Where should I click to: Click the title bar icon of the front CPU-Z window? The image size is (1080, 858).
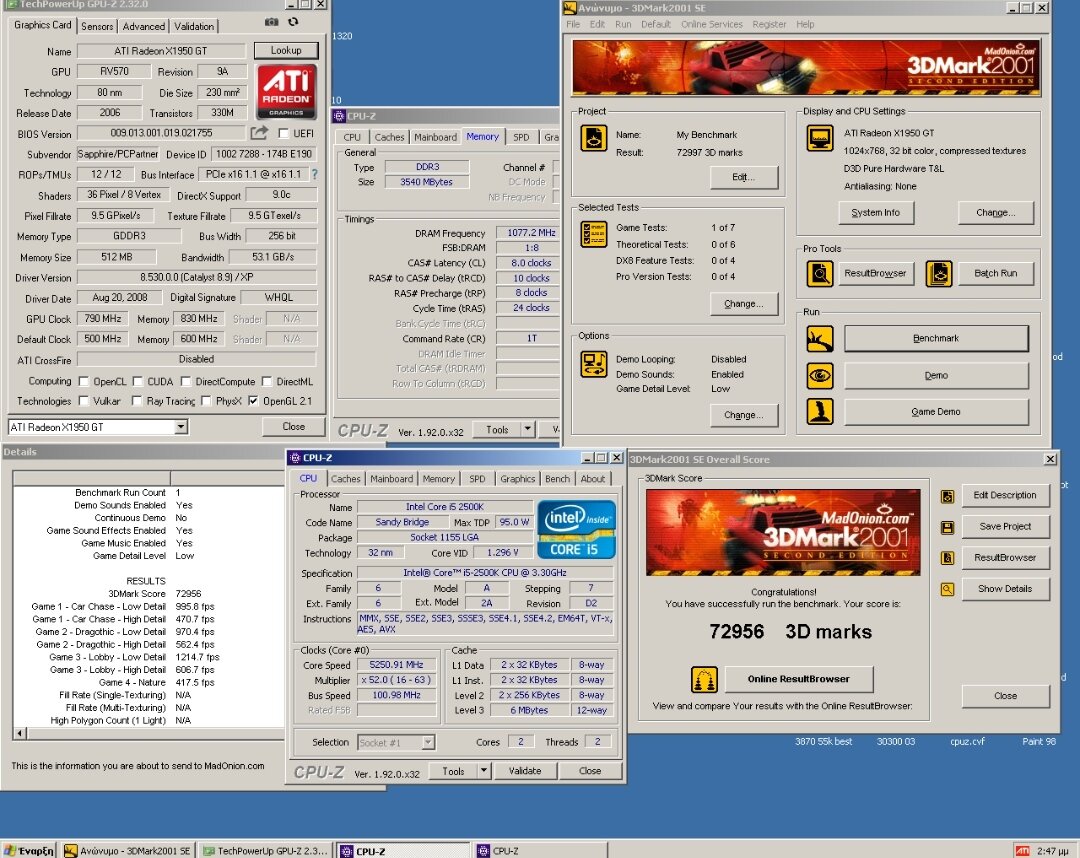(x=295, y=458)
